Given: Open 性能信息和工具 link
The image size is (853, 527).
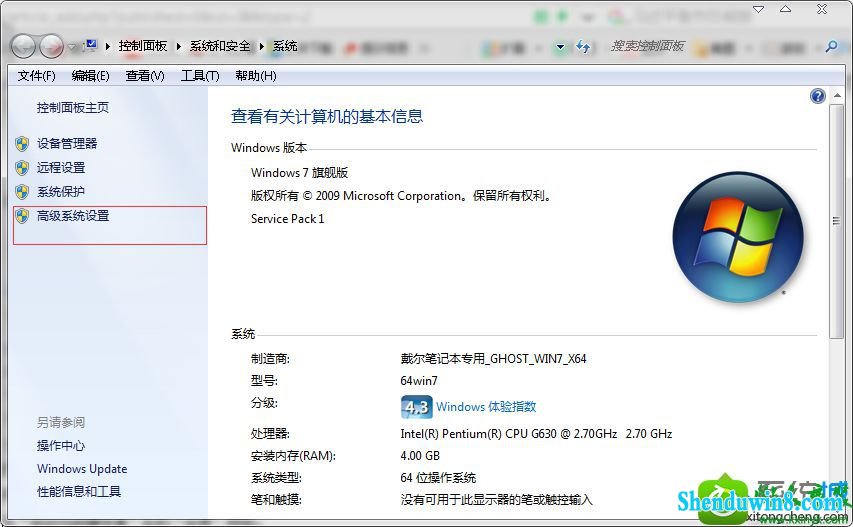Looking at the screenshot, I should point(79,492).
